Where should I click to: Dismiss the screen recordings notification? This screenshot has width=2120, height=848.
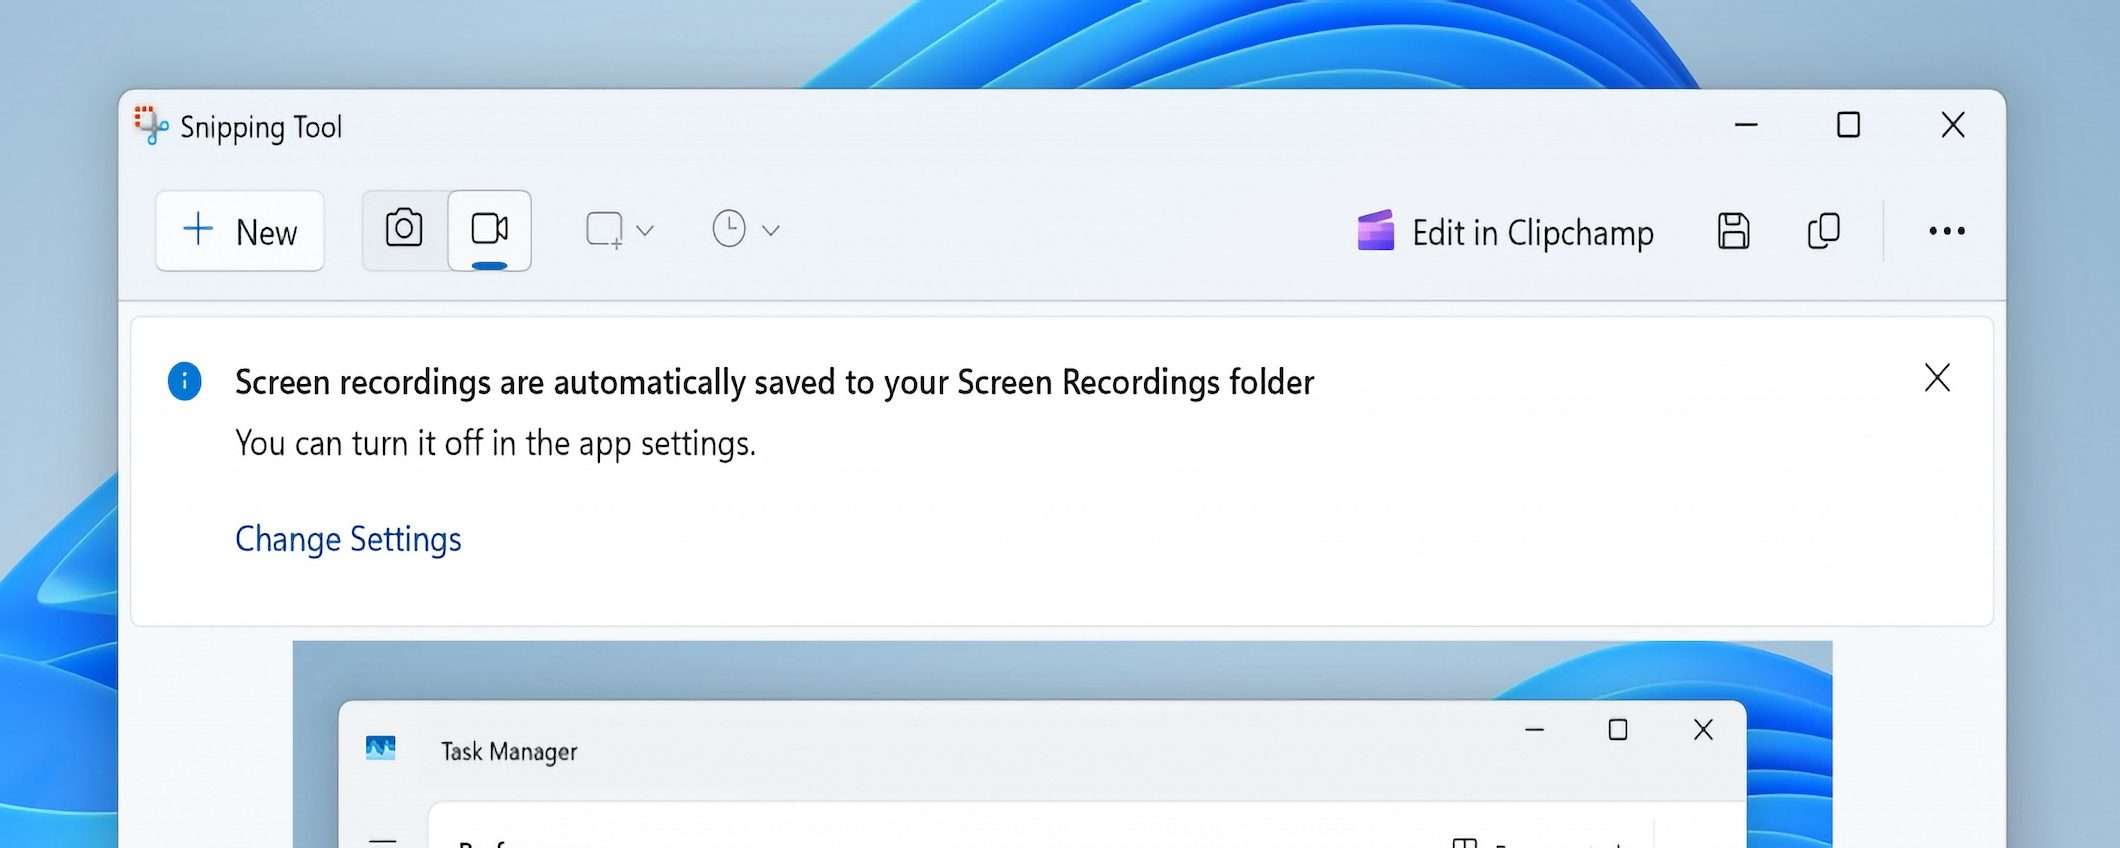[1937, 378]
